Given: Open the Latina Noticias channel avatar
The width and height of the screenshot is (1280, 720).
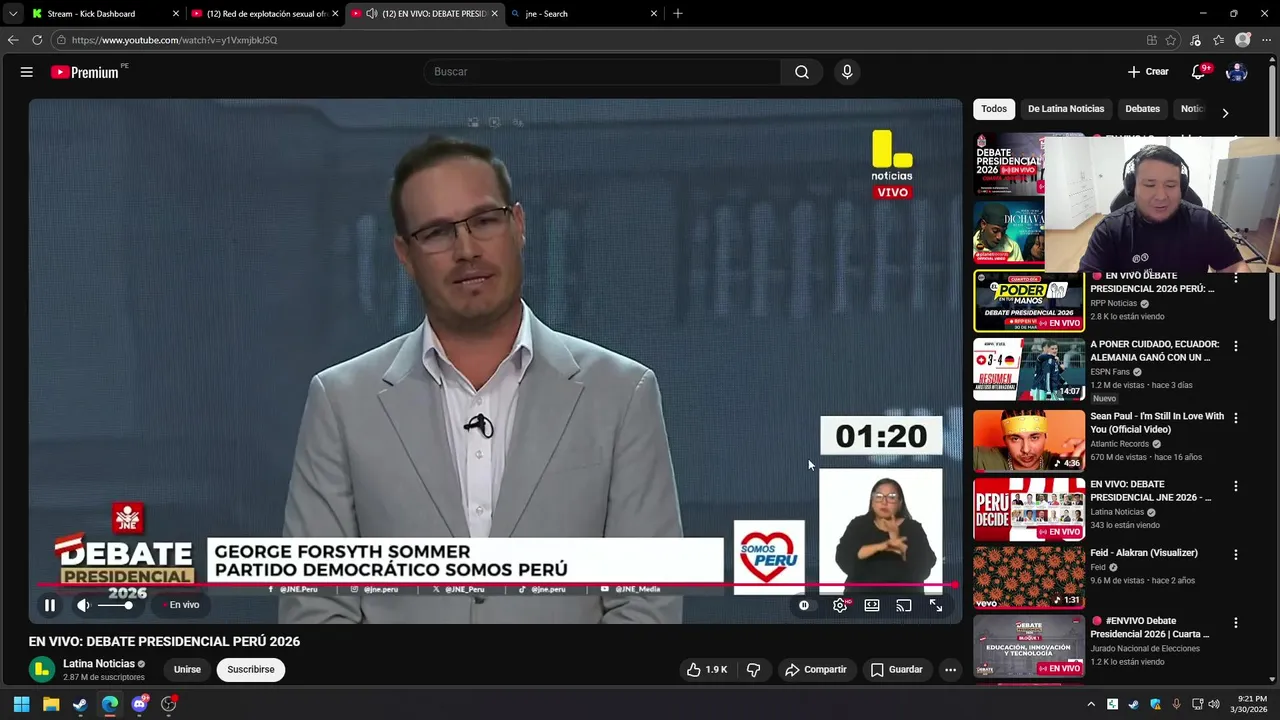Looking at the screenshot, I should point(41,670).
